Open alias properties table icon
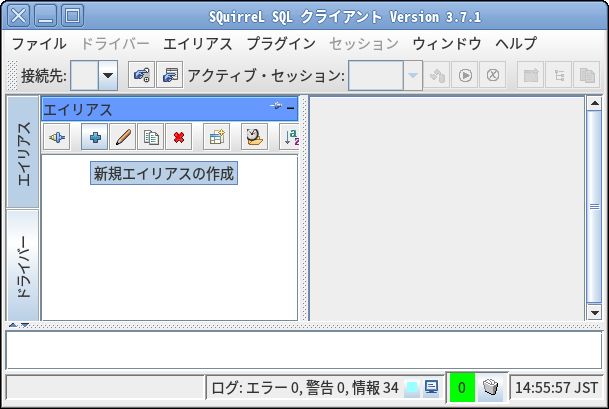 (216, 137)
